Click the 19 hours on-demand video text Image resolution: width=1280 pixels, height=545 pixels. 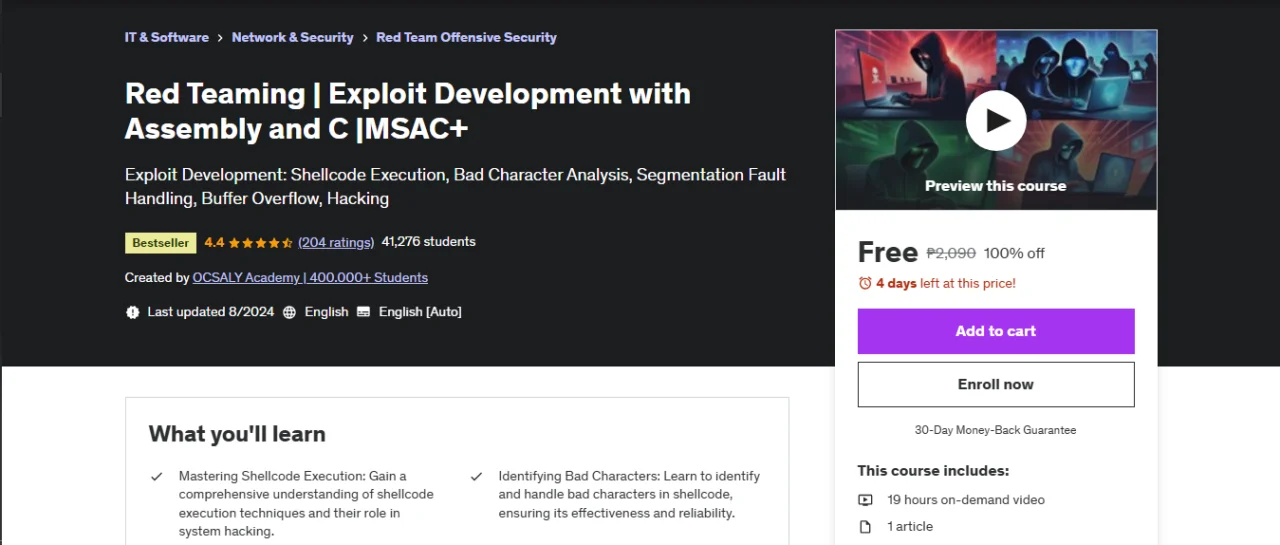tap(966, 500)
